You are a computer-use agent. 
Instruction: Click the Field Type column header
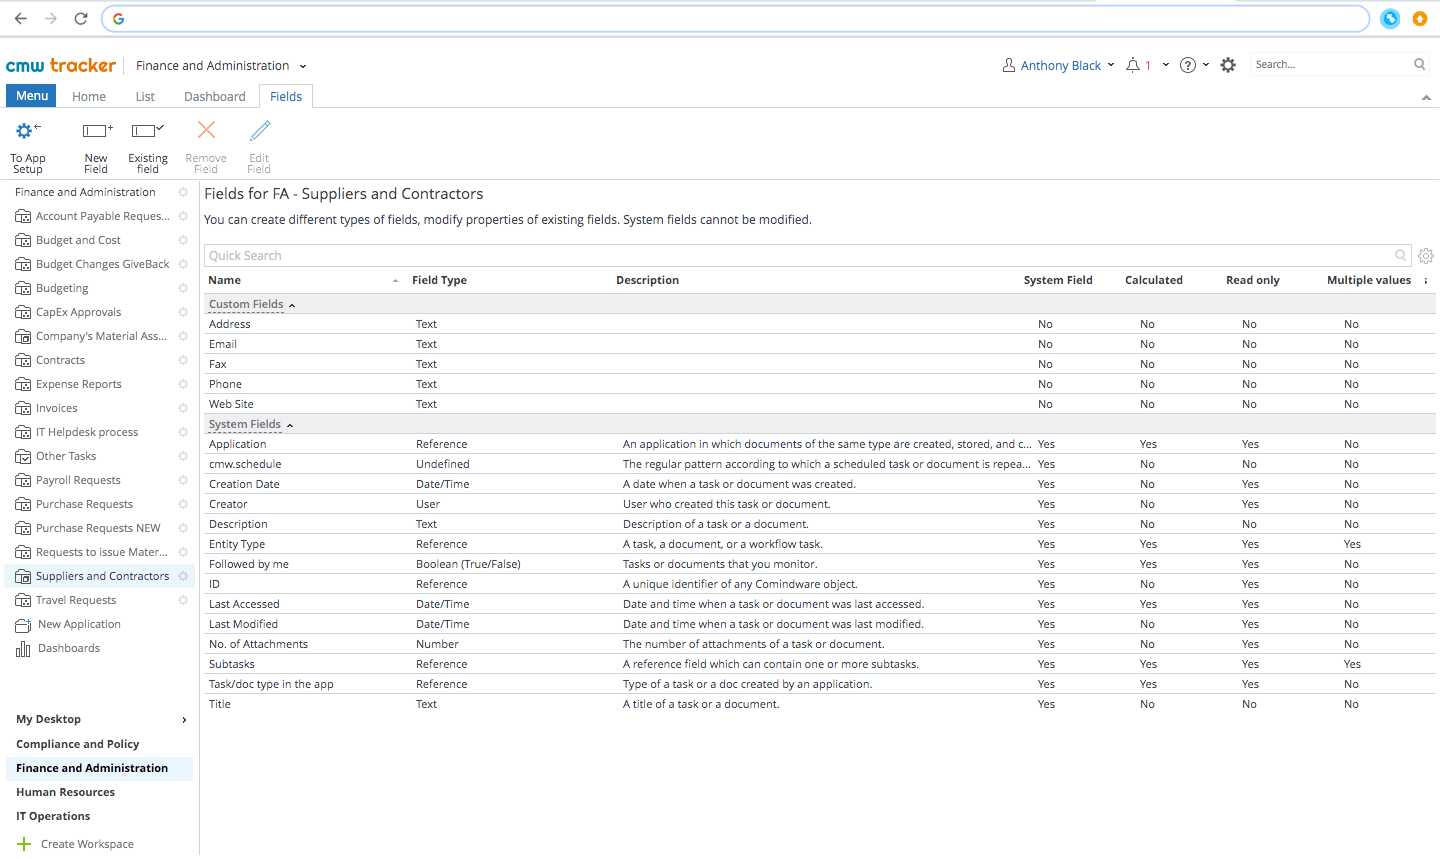click(439, 280)
